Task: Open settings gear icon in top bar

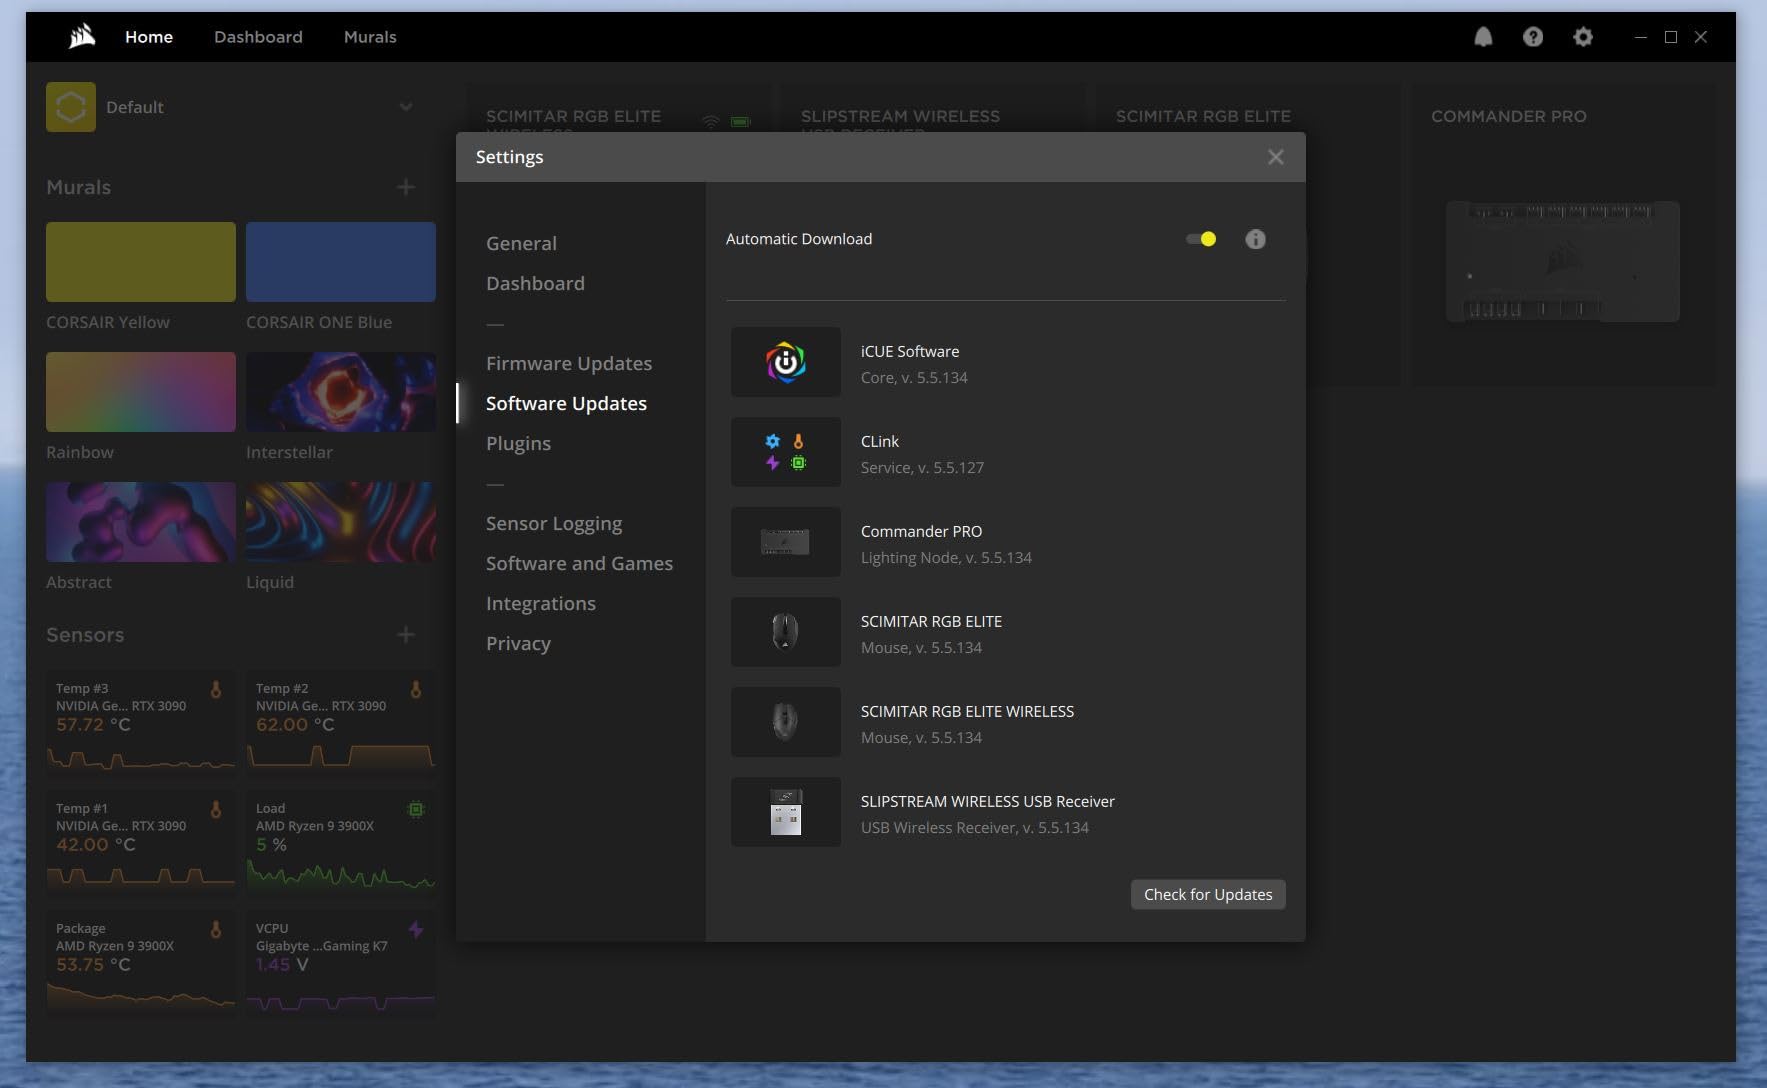Action: point(1582,37)
